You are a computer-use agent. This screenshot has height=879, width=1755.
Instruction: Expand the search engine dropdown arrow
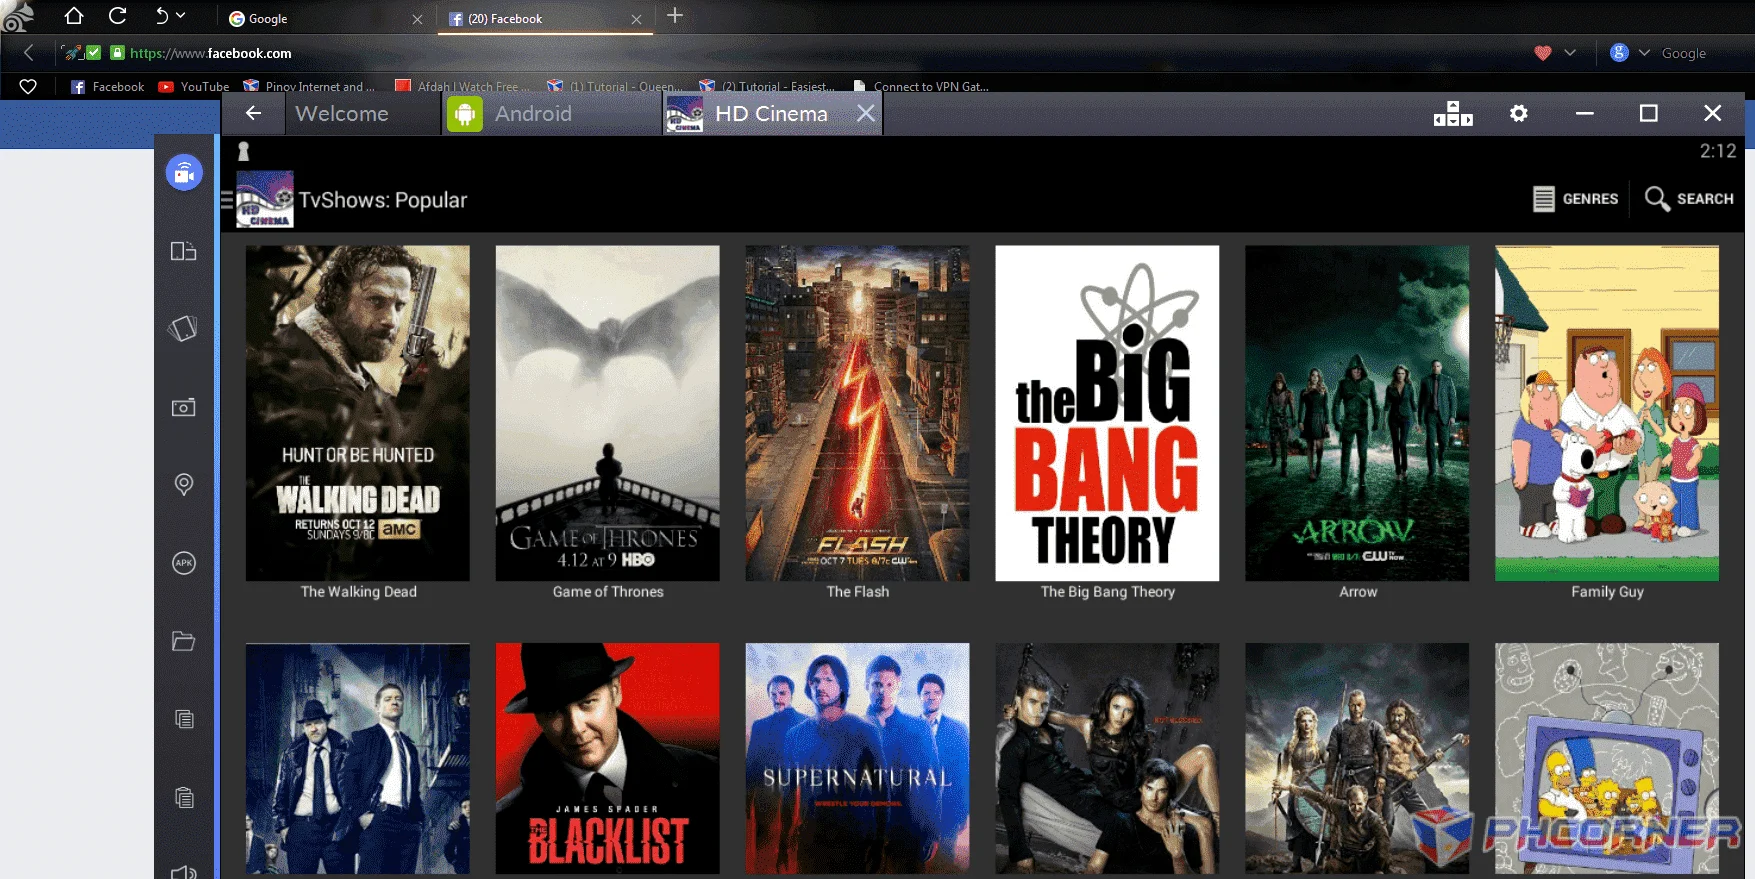click(x=1644, y=53)
